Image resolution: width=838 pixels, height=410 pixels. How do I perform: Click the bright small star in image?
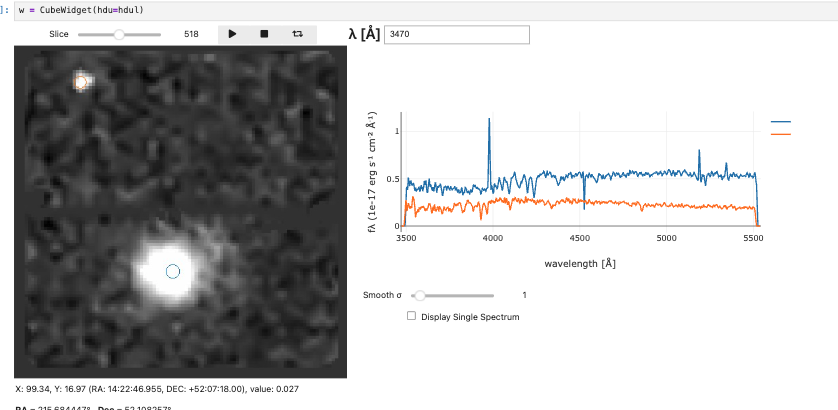tap(82, 81)
